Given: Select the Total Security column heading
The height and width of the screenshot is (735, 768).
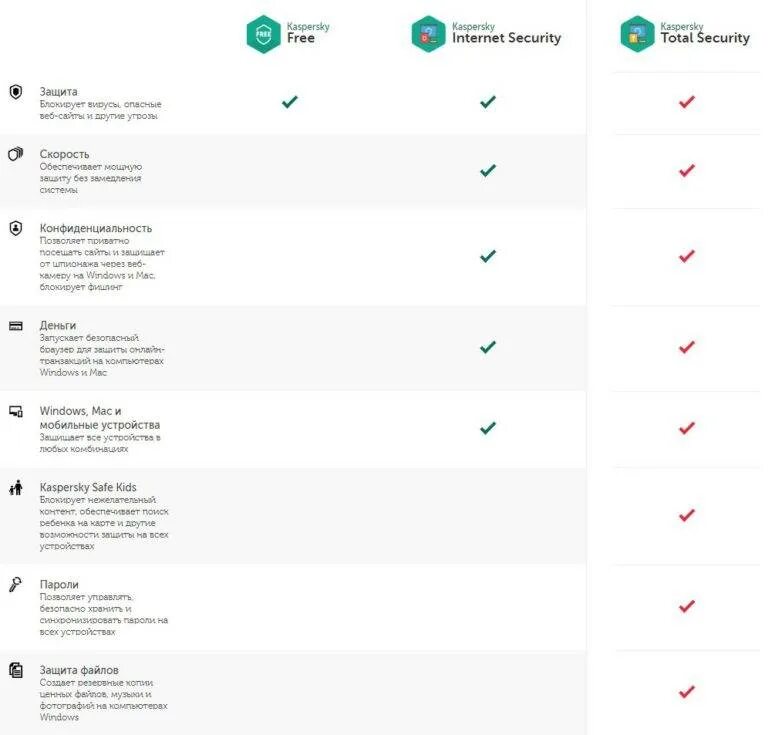Looking at the screenshot, I should (704, 38).
